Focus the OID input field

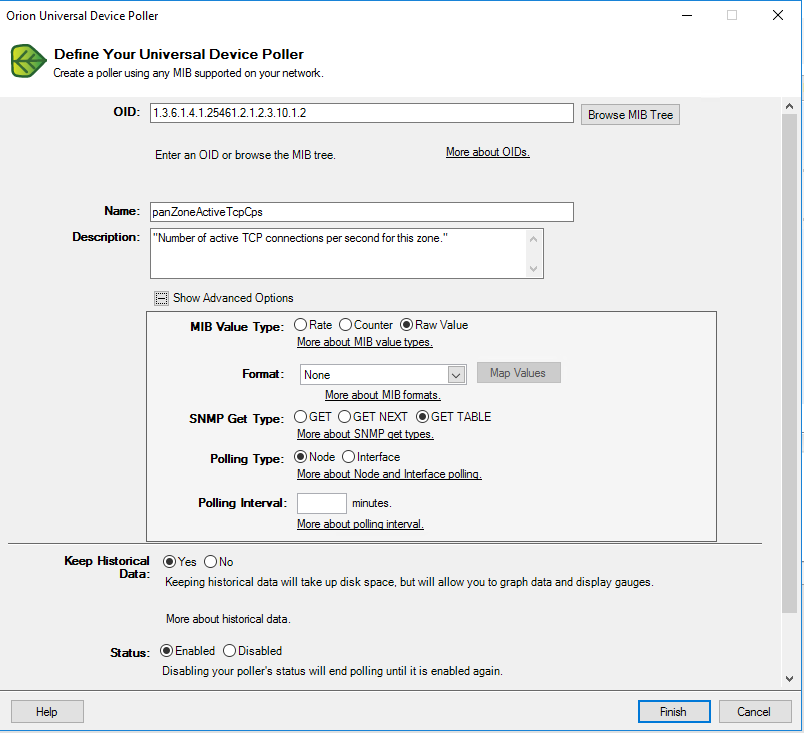click(x=361, y=113)
